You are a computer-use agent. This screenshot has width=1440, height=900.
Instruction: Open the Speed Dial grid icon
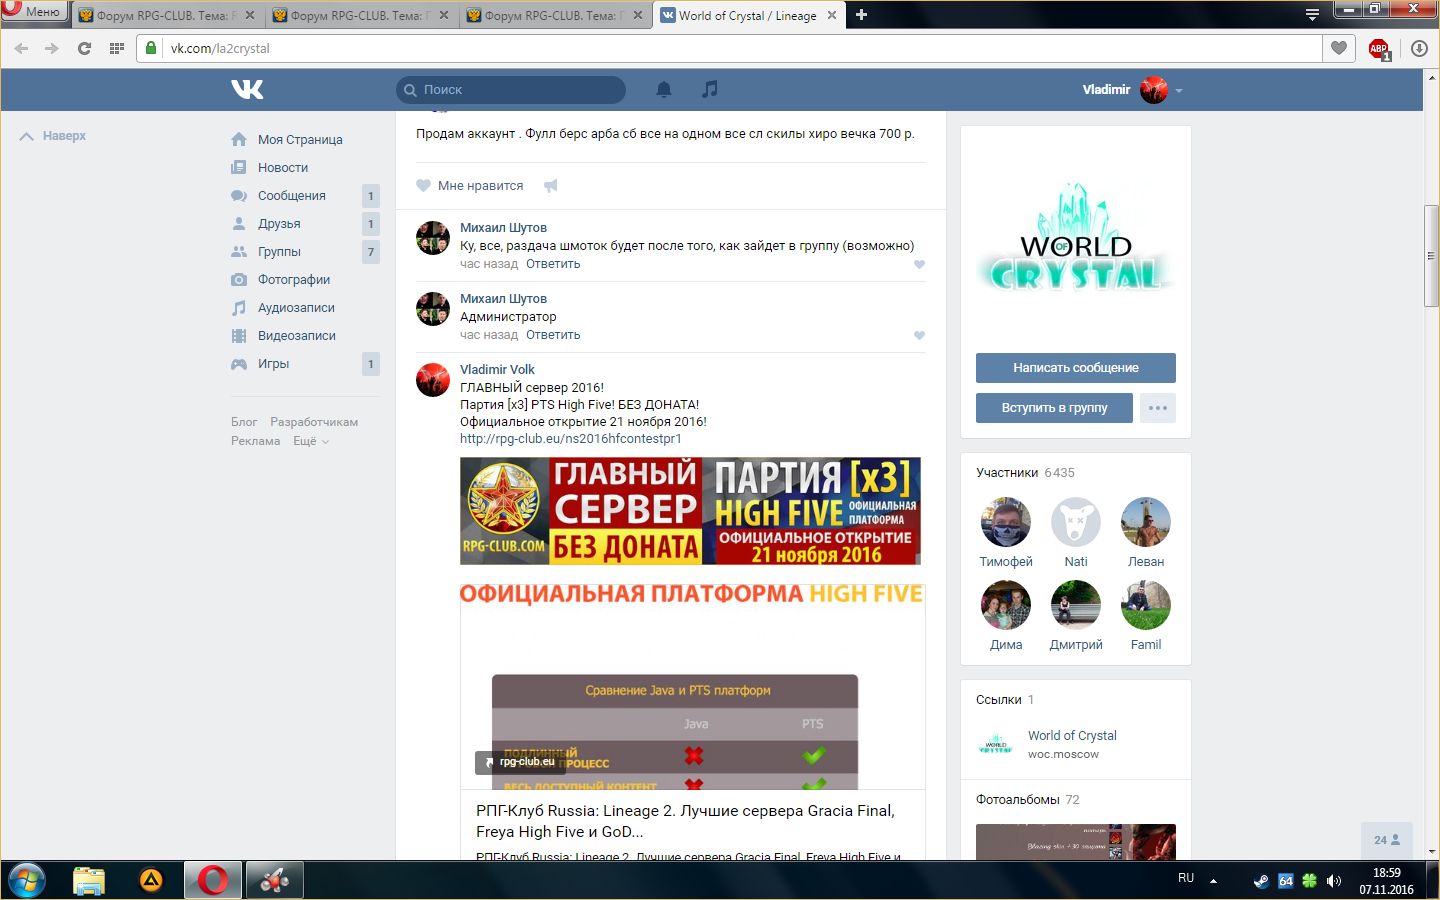click(116, 48)
